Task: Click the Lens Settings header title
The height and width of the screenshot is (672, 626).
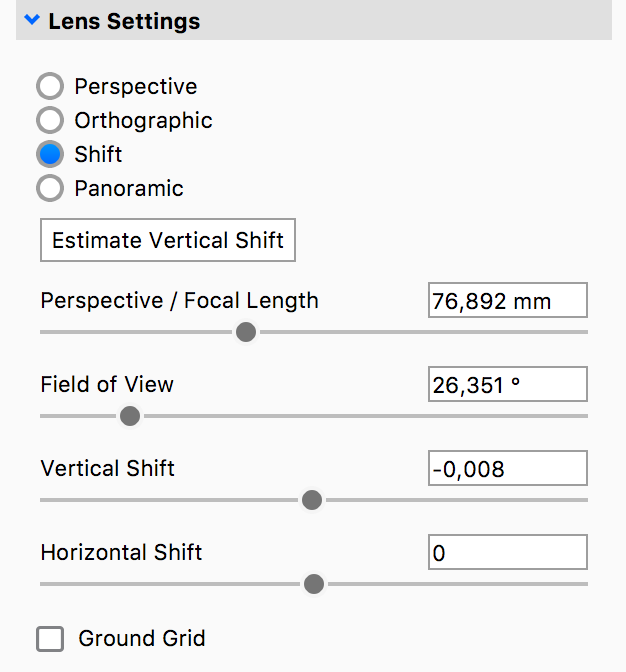Action: coord(124,21)
